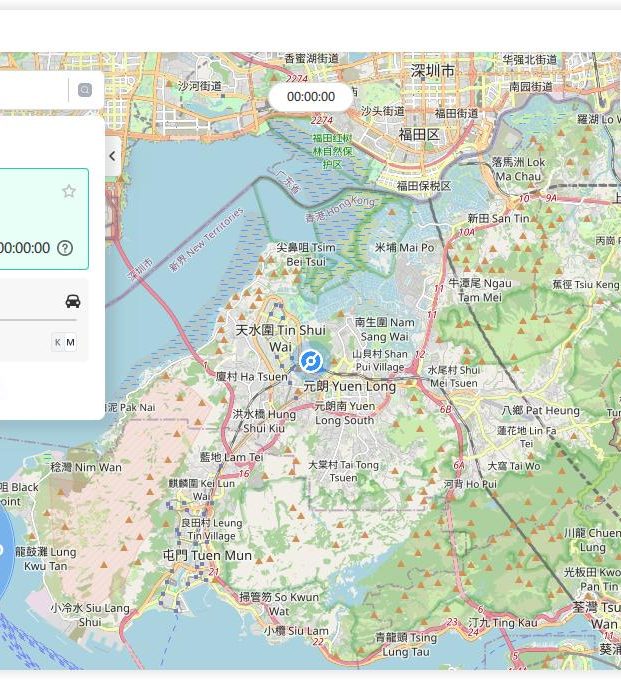Screen dimensions: 621x680
Task: Switch distance units to K
Action: click(x=57, y=343)
